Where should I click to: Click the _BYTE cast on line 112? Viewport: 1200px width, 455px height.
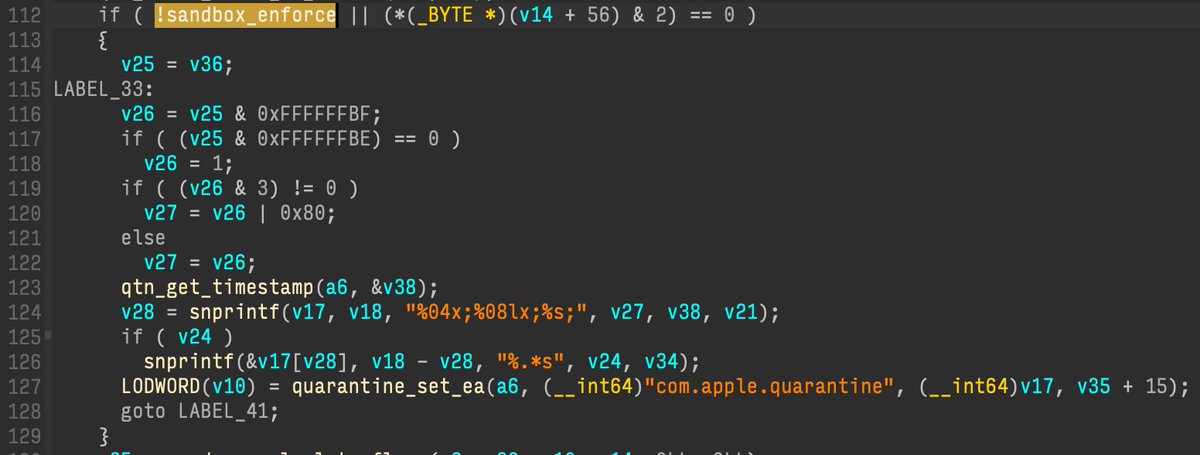[x=438, y=15]
